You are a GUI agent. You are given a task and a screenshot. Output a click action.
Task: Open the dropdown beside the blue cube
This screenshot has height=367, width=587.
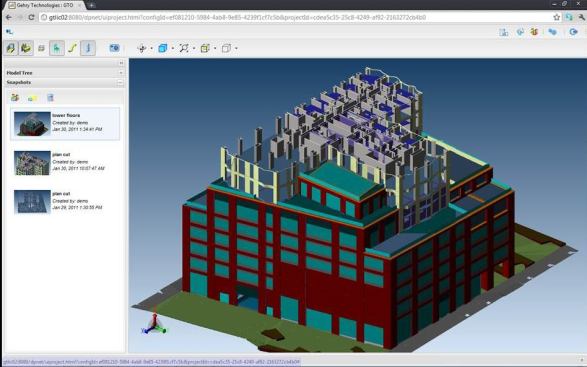click(173, 48)
